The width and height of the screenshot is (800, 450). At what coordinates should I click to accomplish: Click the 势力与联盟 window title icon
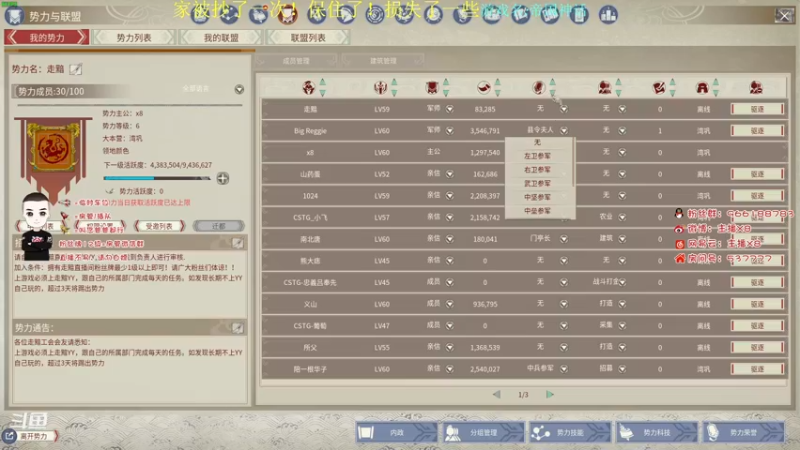pos(14,16)
